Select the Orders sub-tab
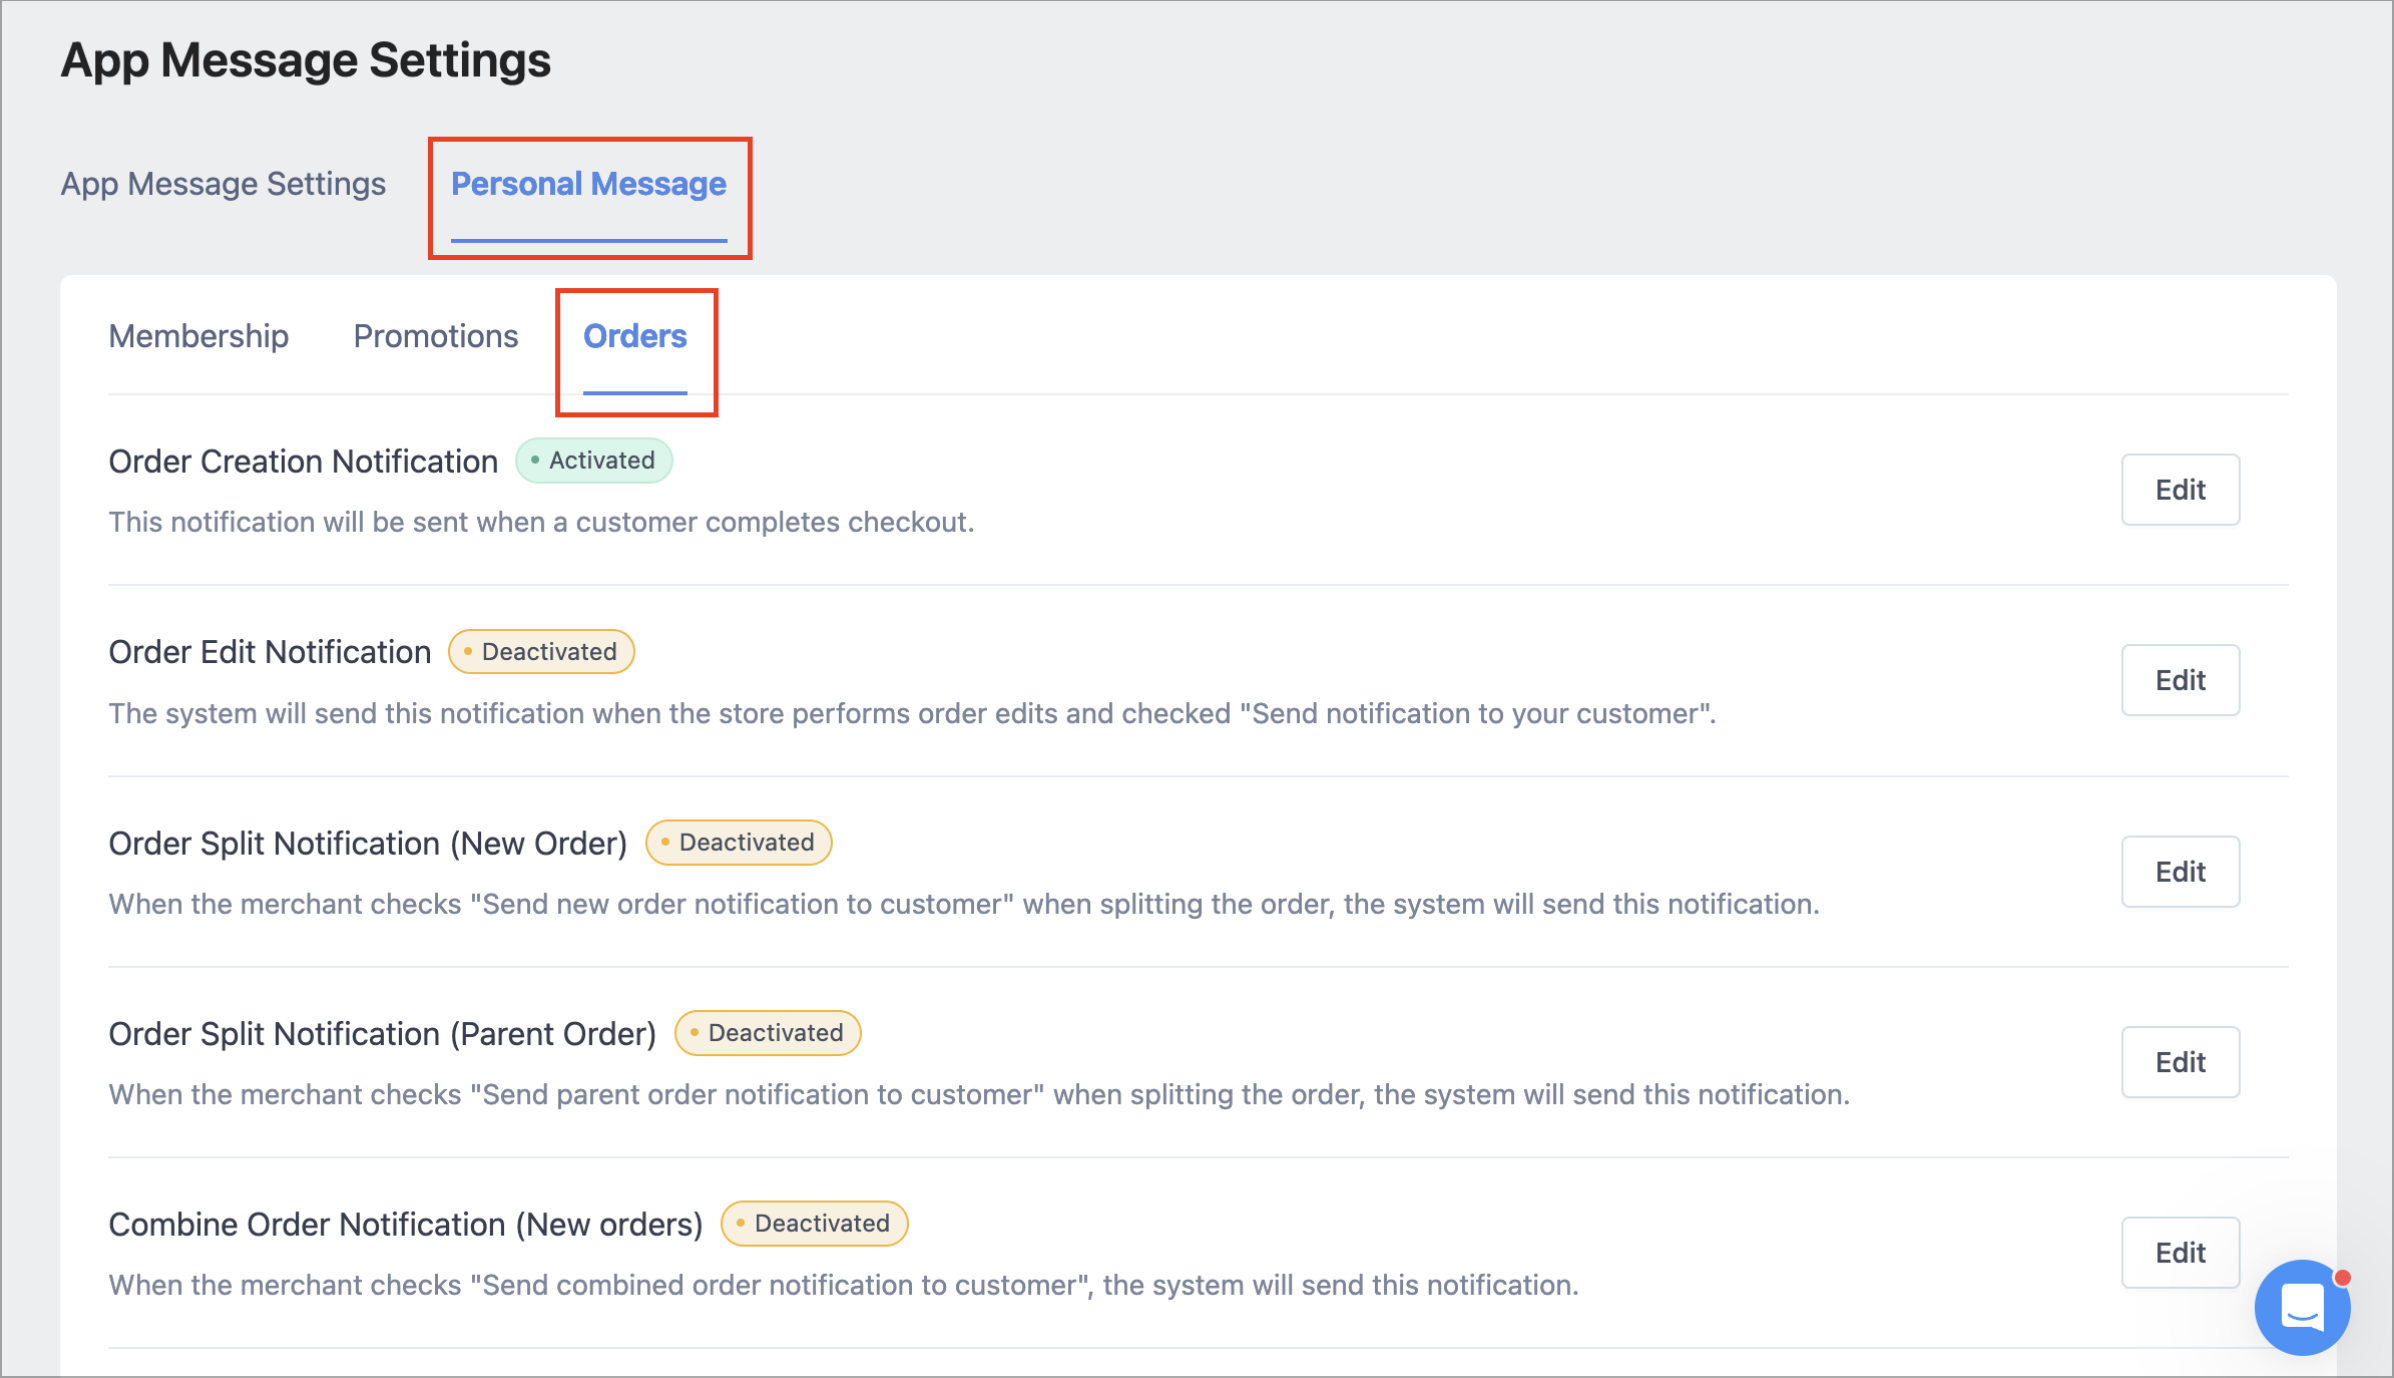2394x1378 pixels. (x=635, y=336)
